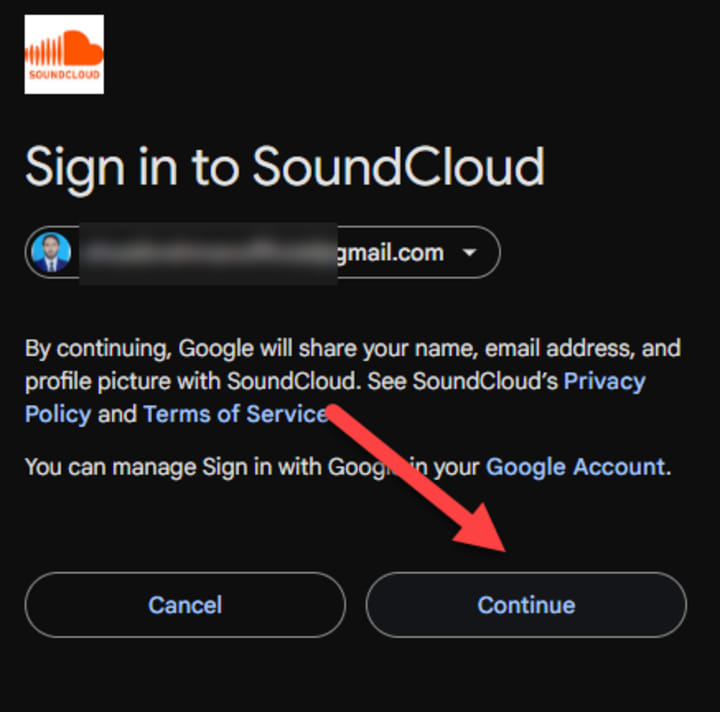Viewport: 720px width, 712px height.
Task: Click the word Policy in the link
Action: (x=58, y=414)
